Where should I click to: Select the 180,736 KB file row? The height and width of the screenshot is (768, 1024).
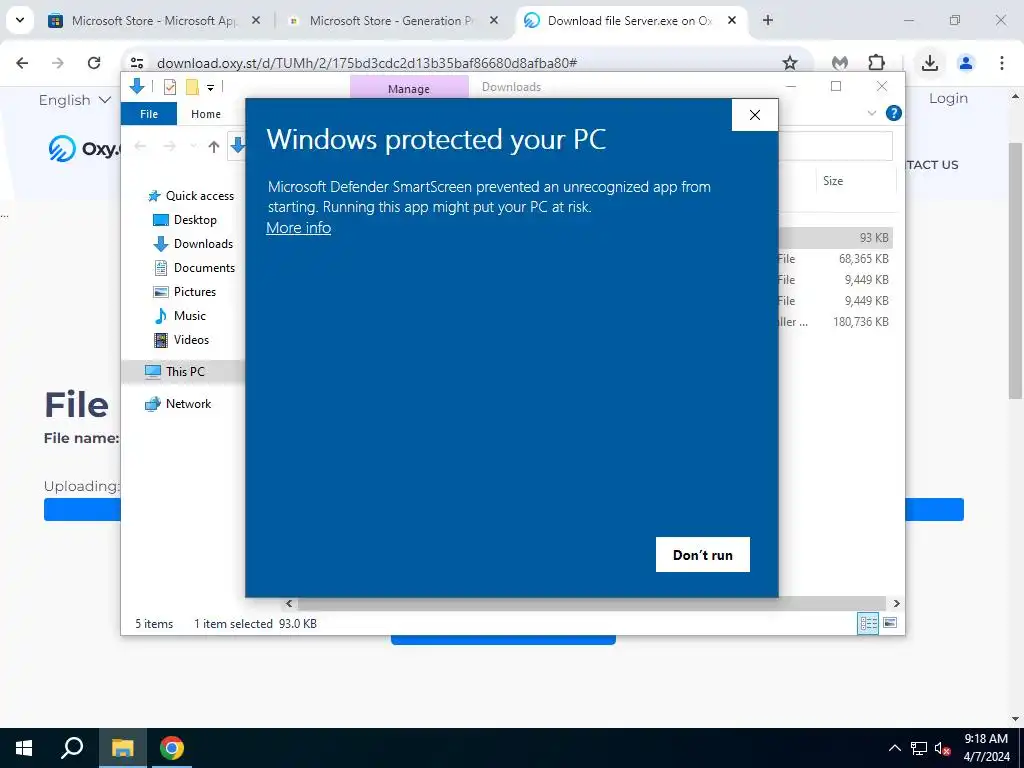point(836,321)
